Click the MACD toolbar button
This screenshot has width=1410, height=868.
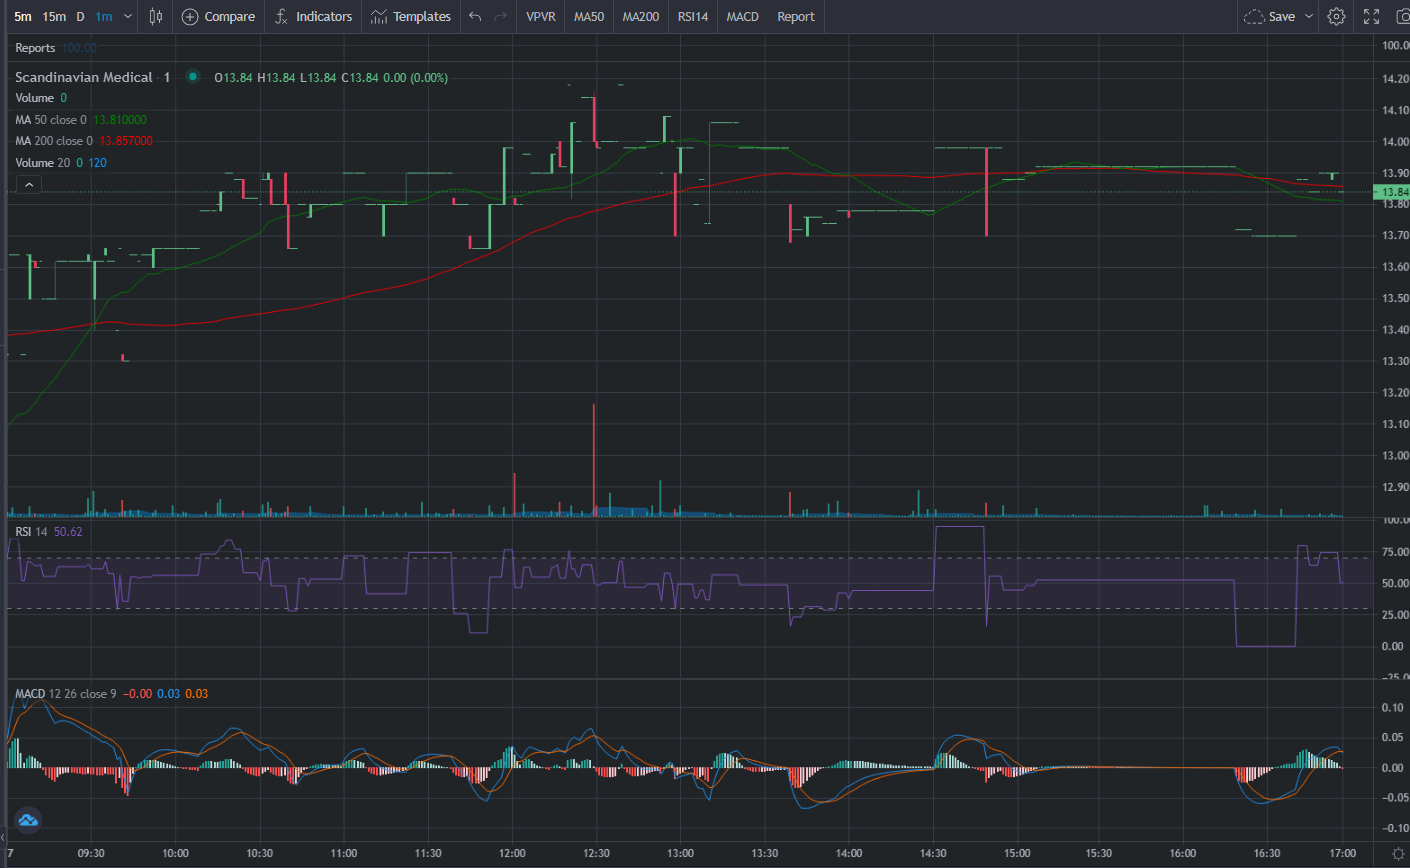[x=743, y=16]
